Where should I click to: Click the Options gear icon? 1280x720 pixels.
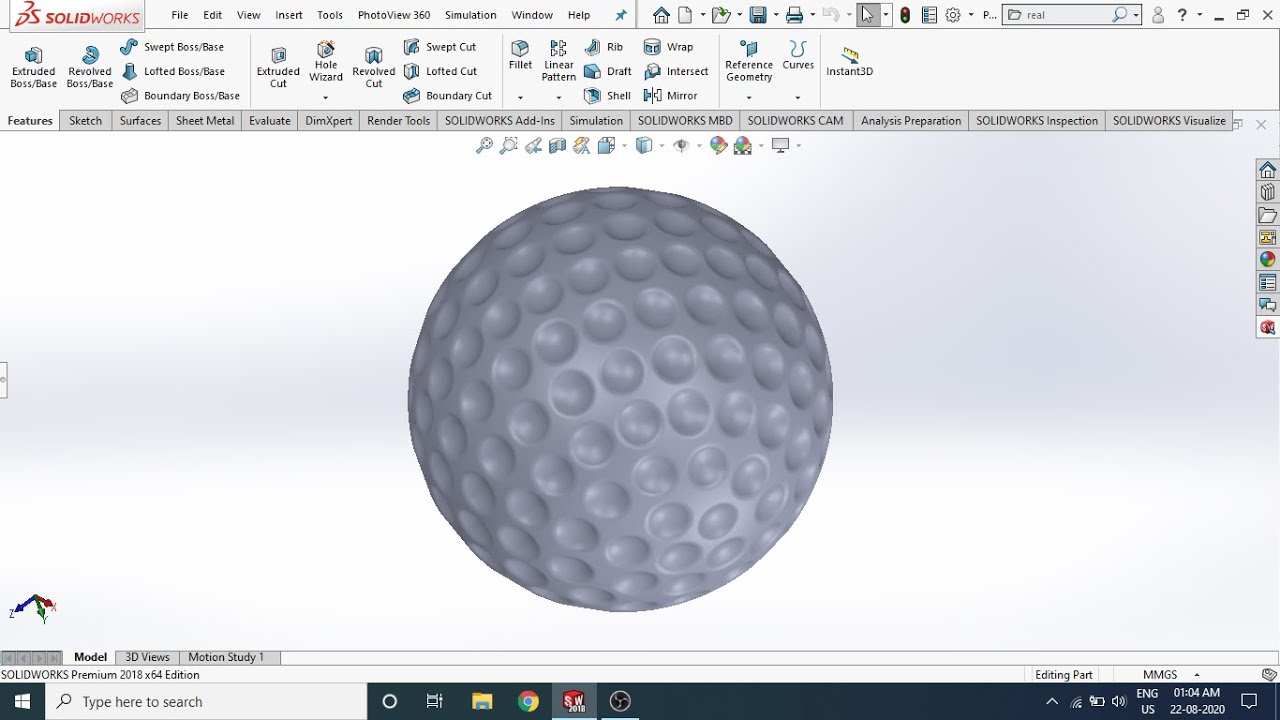(953, 15)
